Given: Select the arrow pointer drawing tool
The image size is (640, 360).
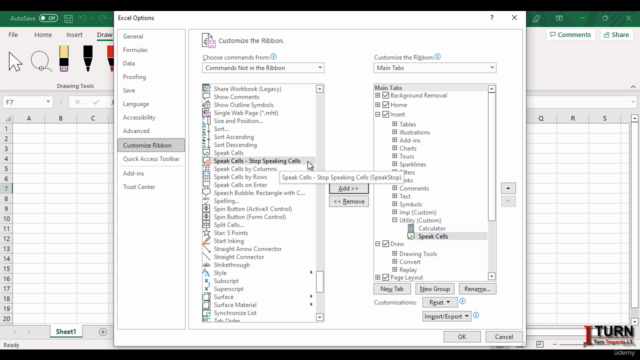Looking at the screenshot, I should pyautogui.click(x=15, y=62).
